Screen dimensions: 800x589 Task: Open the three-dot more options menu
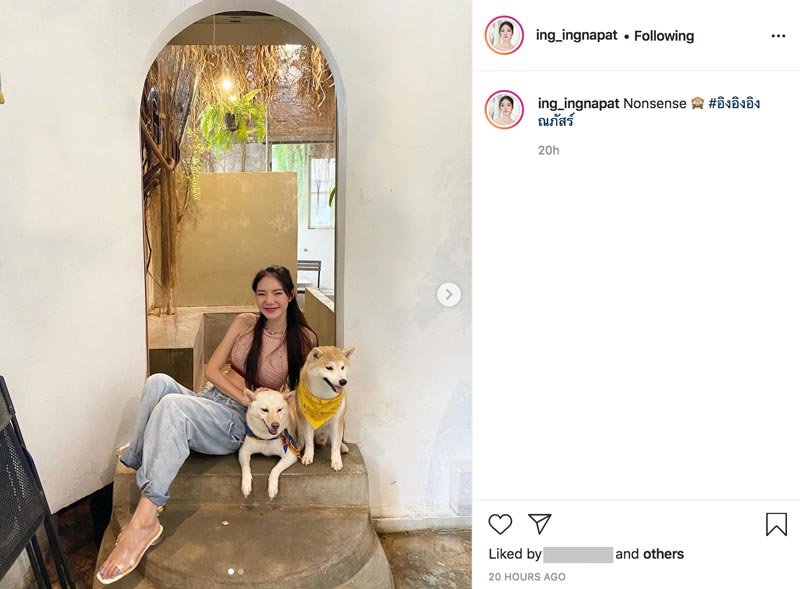click(x=778, y=36)
